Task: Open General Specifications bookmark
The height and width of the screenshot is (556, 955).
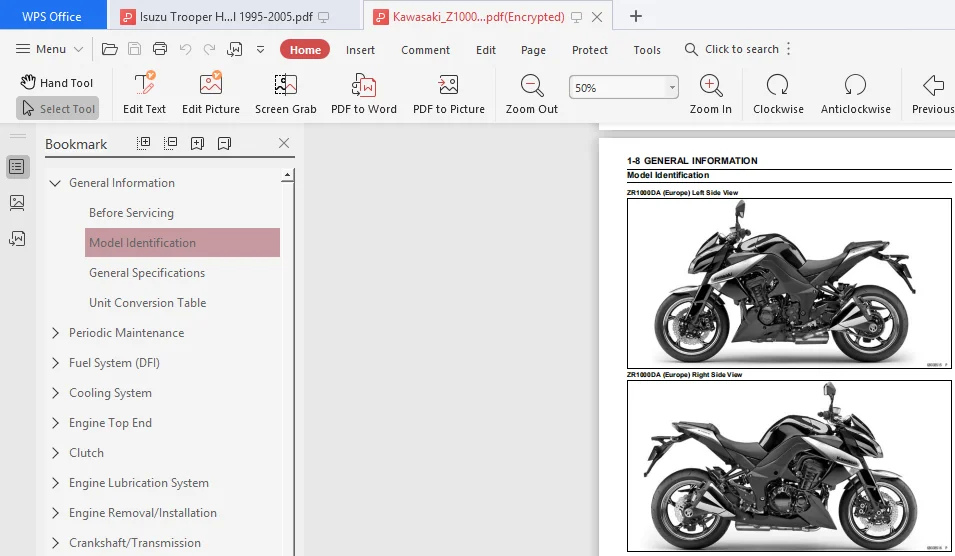Action: (x=147, y=273)
